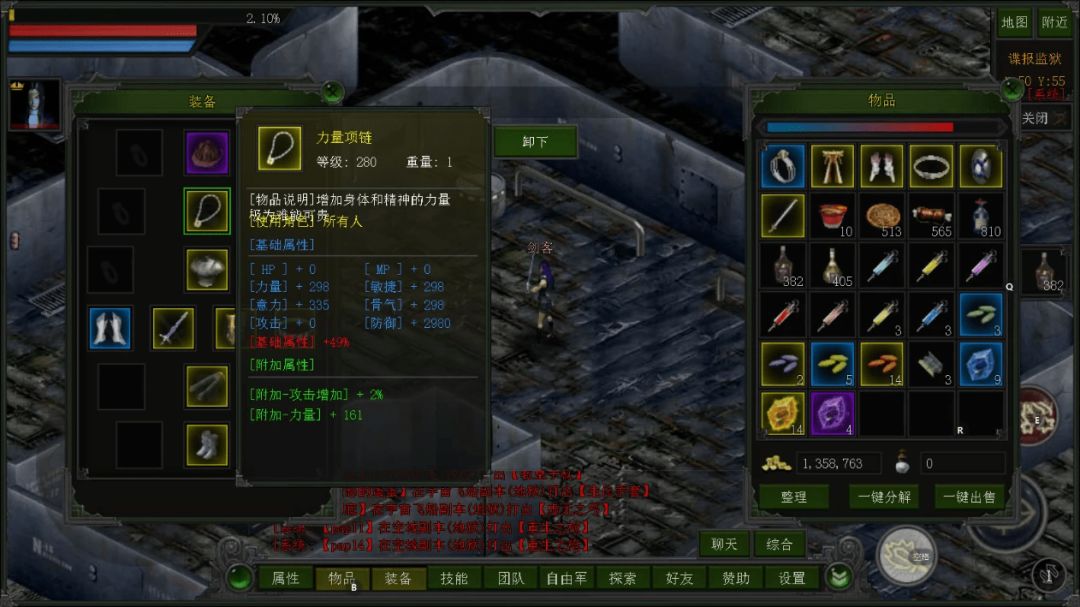Click the blue crystal item with count 9

point(981,364)
